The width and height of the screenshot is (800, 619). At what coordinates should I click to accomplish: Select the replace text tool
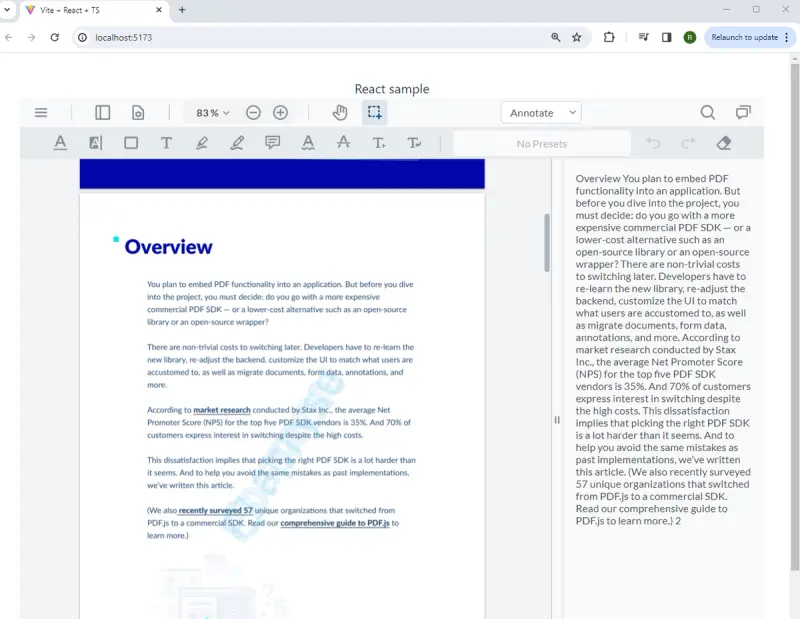414,143
